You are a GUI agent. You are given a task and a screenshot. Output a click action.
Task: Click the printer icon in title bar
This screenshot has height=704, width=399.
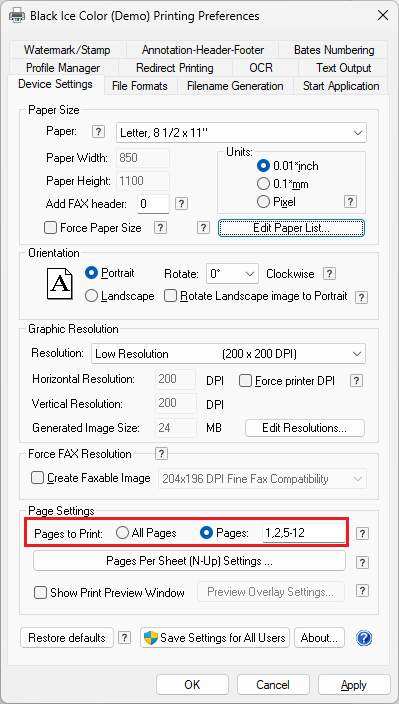(x=17, y=16)
